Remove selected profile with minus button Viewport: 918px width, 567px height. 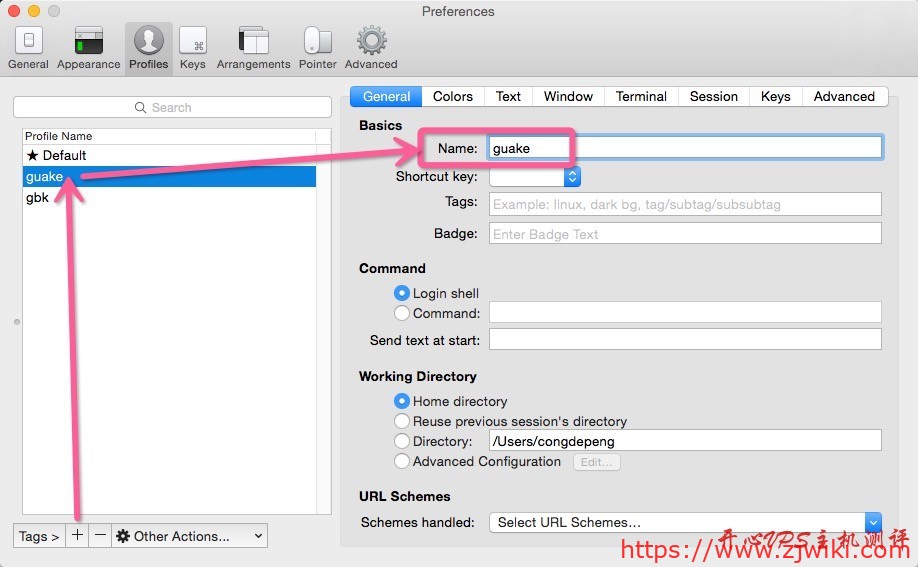pyautogui.click(x=100, y=536)
